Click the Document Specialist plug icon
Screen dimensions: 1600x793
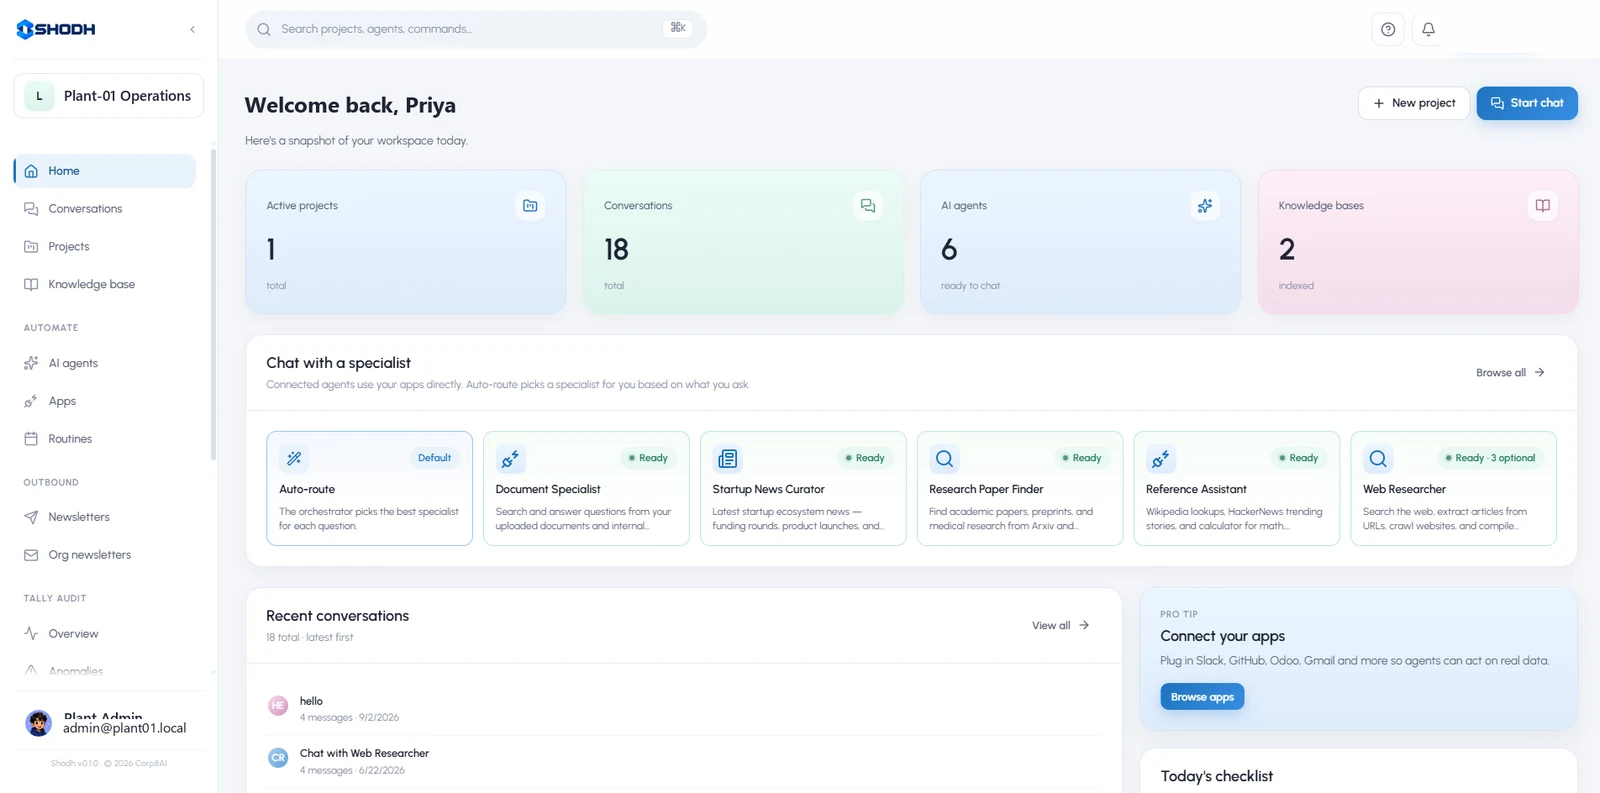pos(510,458)
